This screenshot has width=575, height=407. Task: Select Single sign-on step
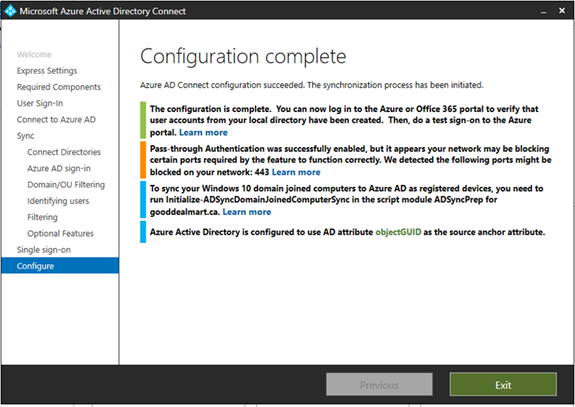pyautogui.click(x=44, y=250)
